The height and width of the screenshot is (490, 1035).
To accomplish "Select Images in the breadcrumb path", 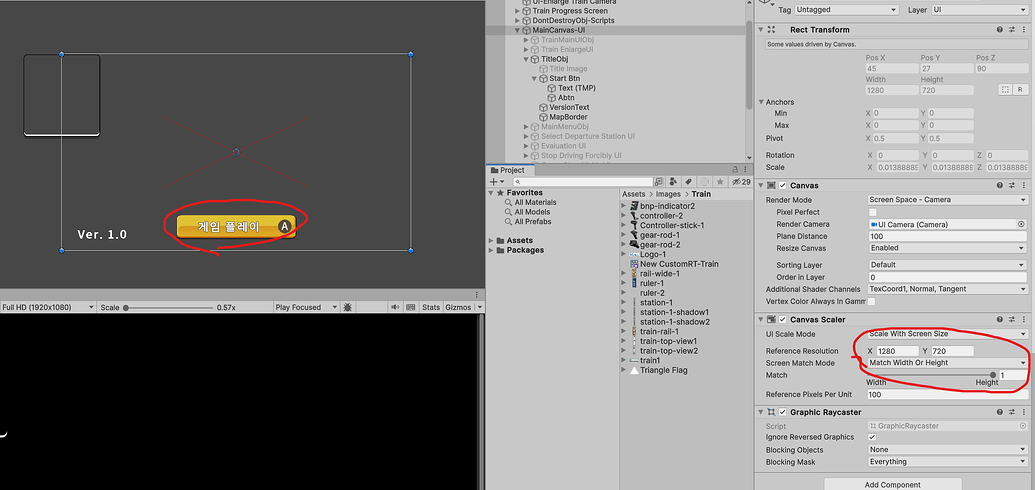I will (668, 194).
